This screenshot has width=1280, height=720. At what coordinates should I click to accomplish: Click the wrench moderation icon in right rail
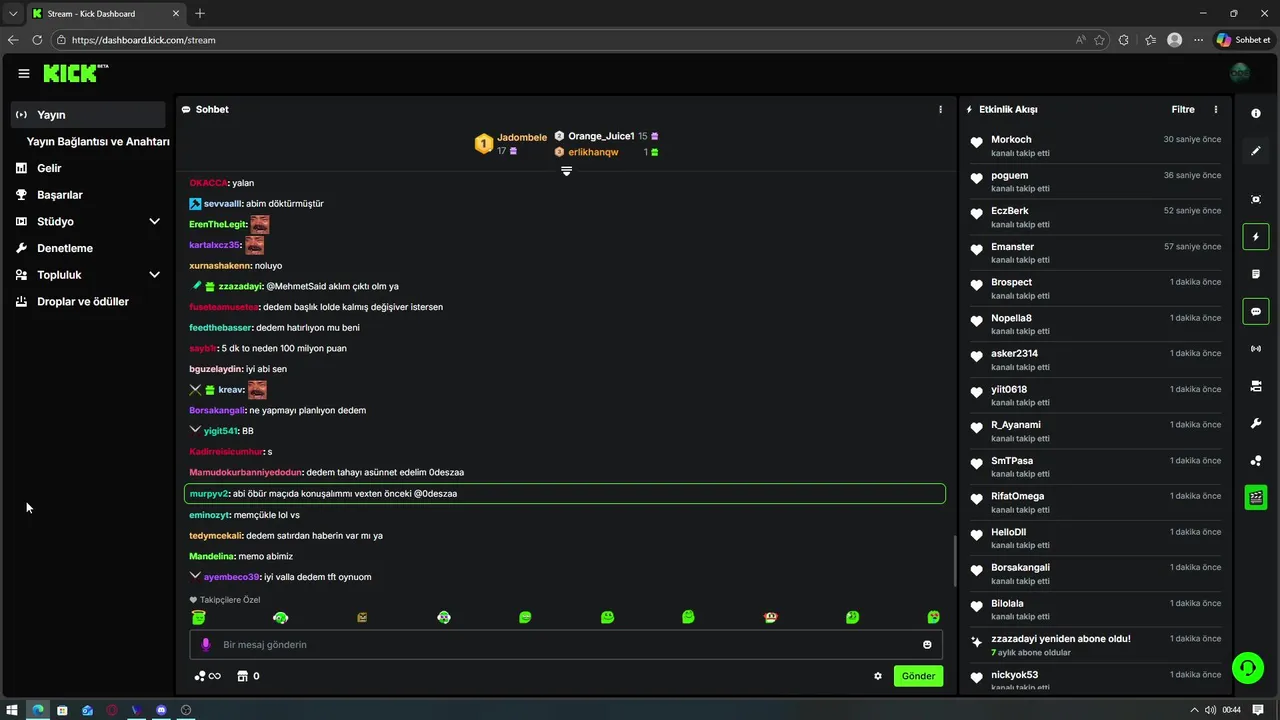[1256, 423]
